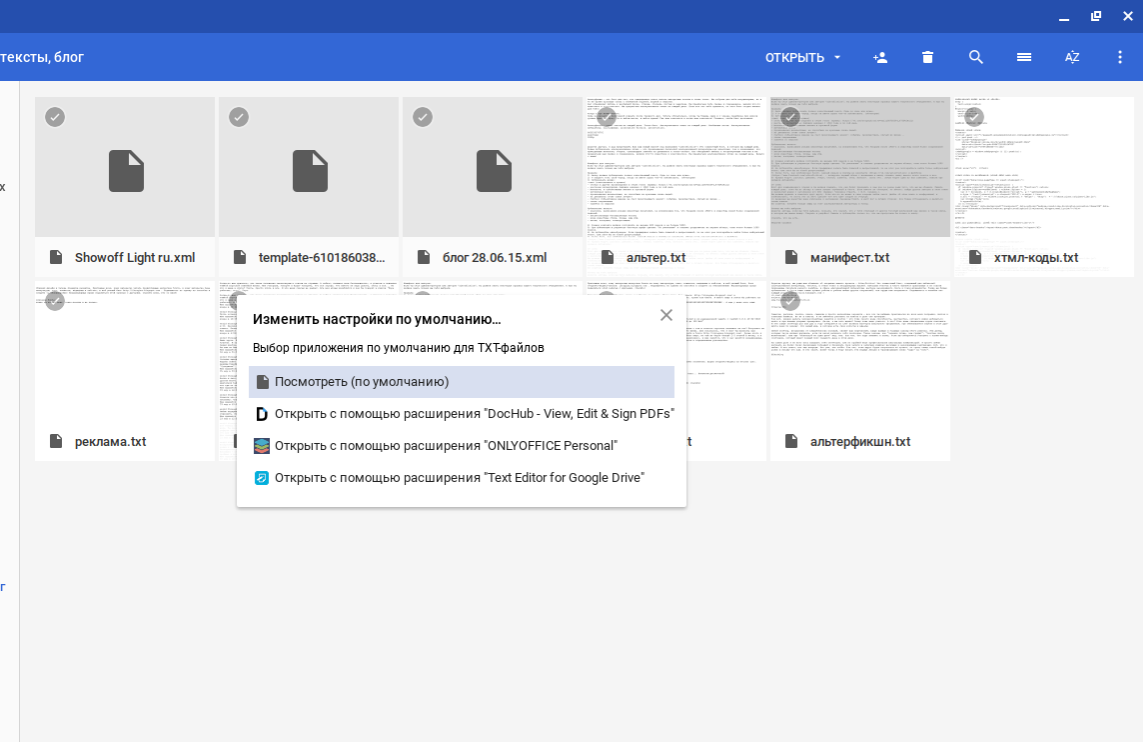This screenshot has height=742, width=1143.
Task: Click the document icon beside Посмотреть
Action: click(262, 382)
